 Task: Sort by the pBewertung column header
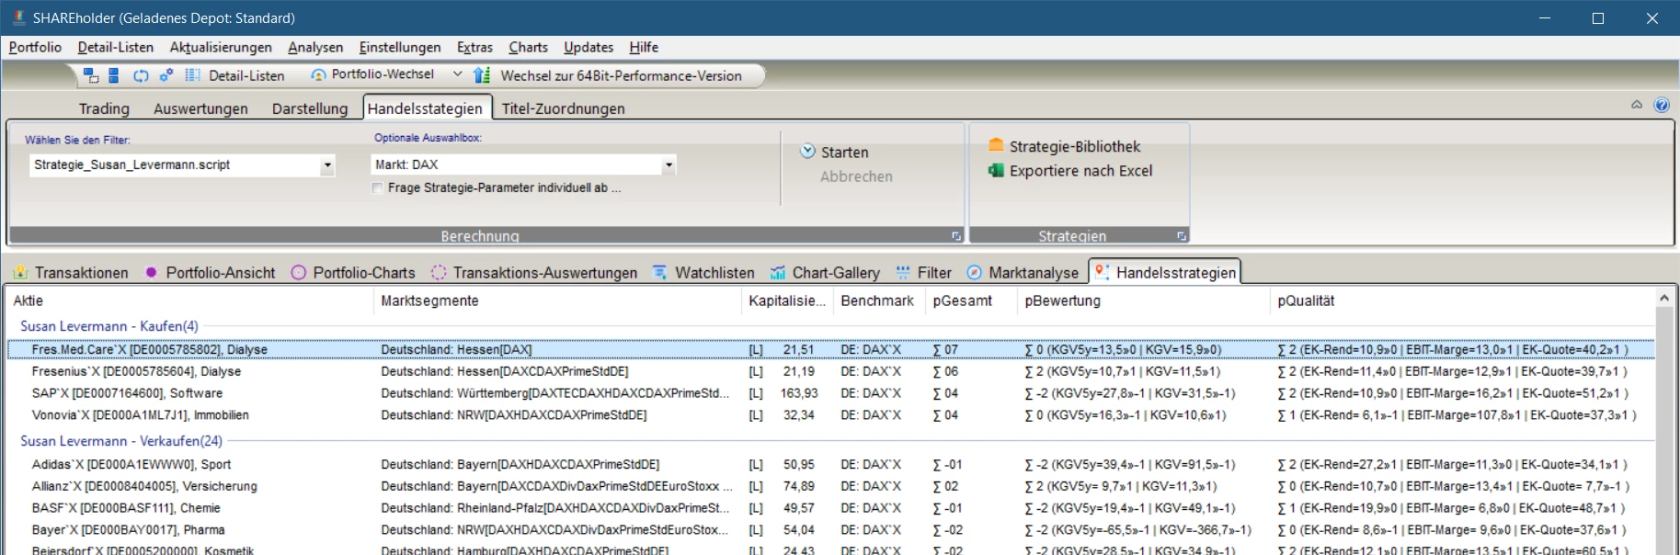[x=1143, y=300]
